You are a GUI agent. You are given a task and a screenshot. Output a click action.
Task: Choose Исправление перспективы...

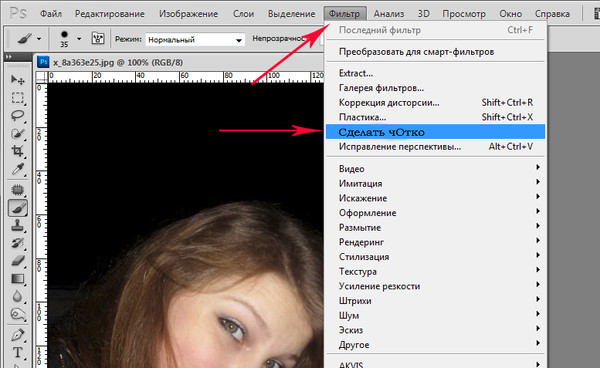435,147
